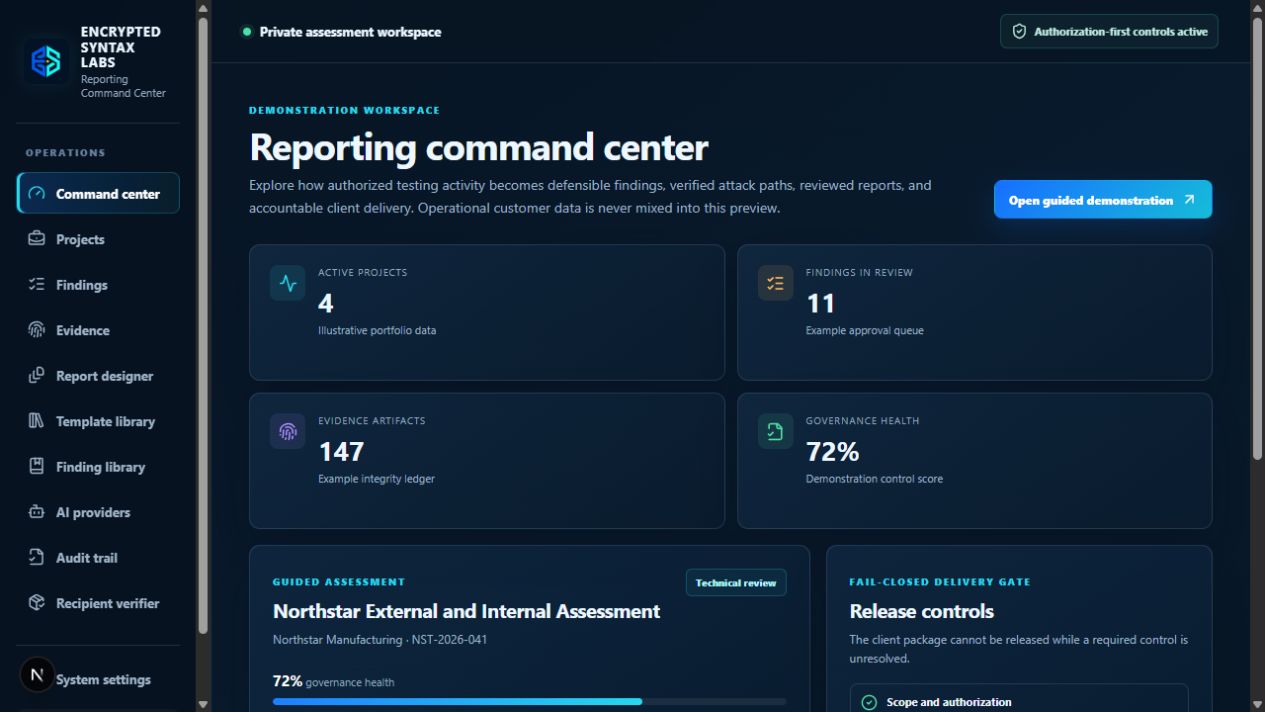This screenshot has width=1265, height=712.
Task: Click the Command center gauge icon
Action: tap(37, 194)
